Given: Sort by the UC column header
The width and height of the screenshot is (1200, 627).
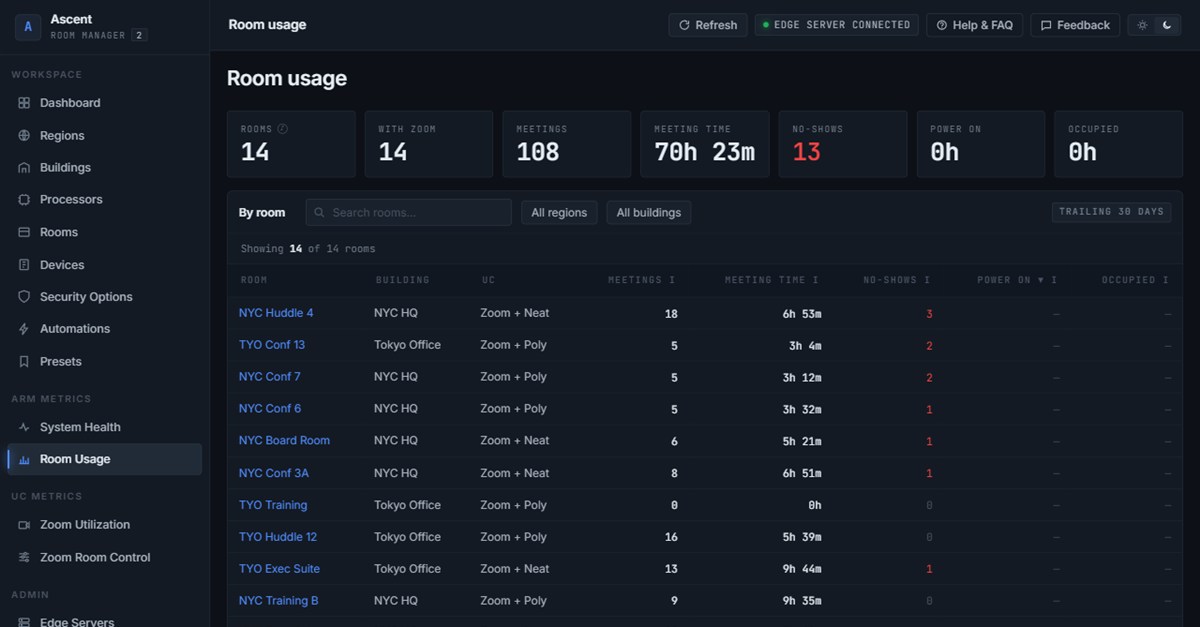Looking at the screenshot, I should tap(488, 280).
